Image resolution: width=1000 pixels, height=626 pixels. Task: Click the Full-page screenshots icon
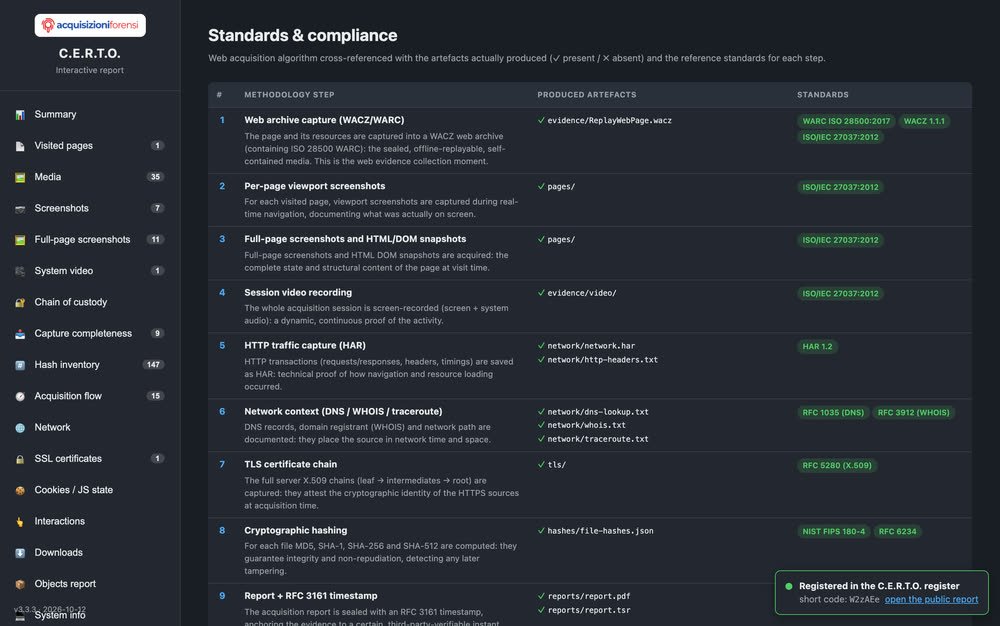tap(20, 240)
